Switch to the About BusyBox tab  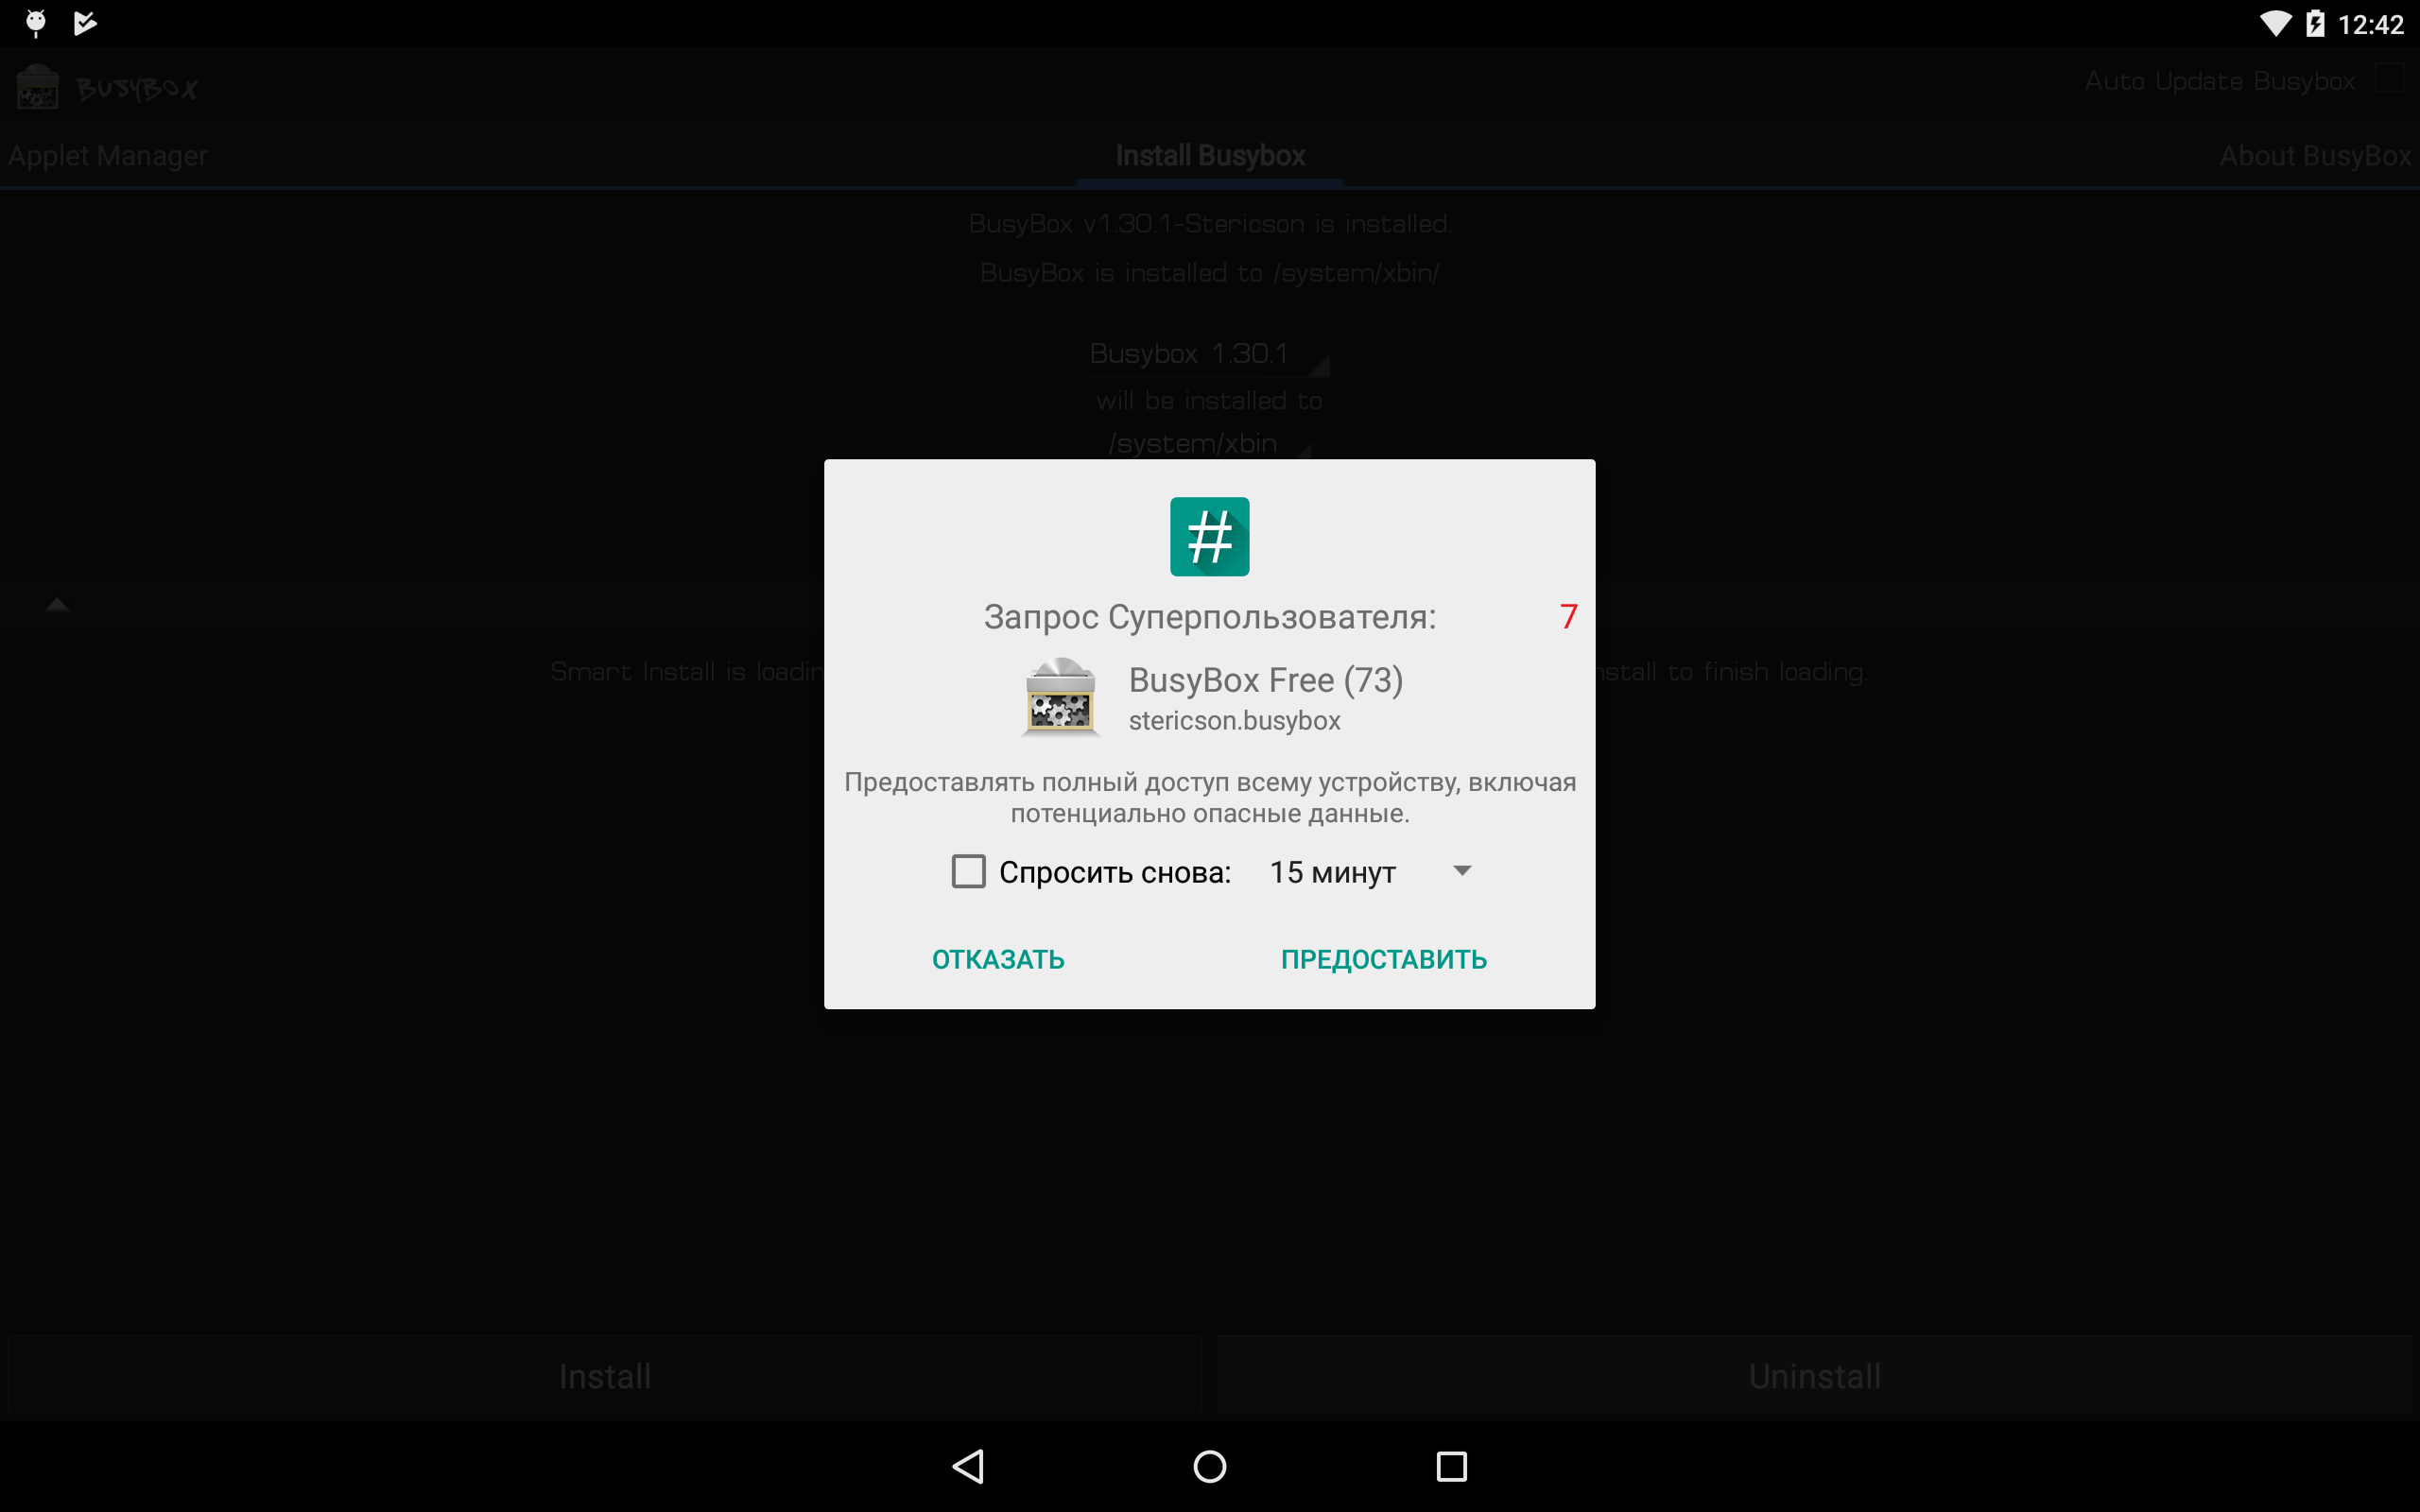(x=2314, y=156)
